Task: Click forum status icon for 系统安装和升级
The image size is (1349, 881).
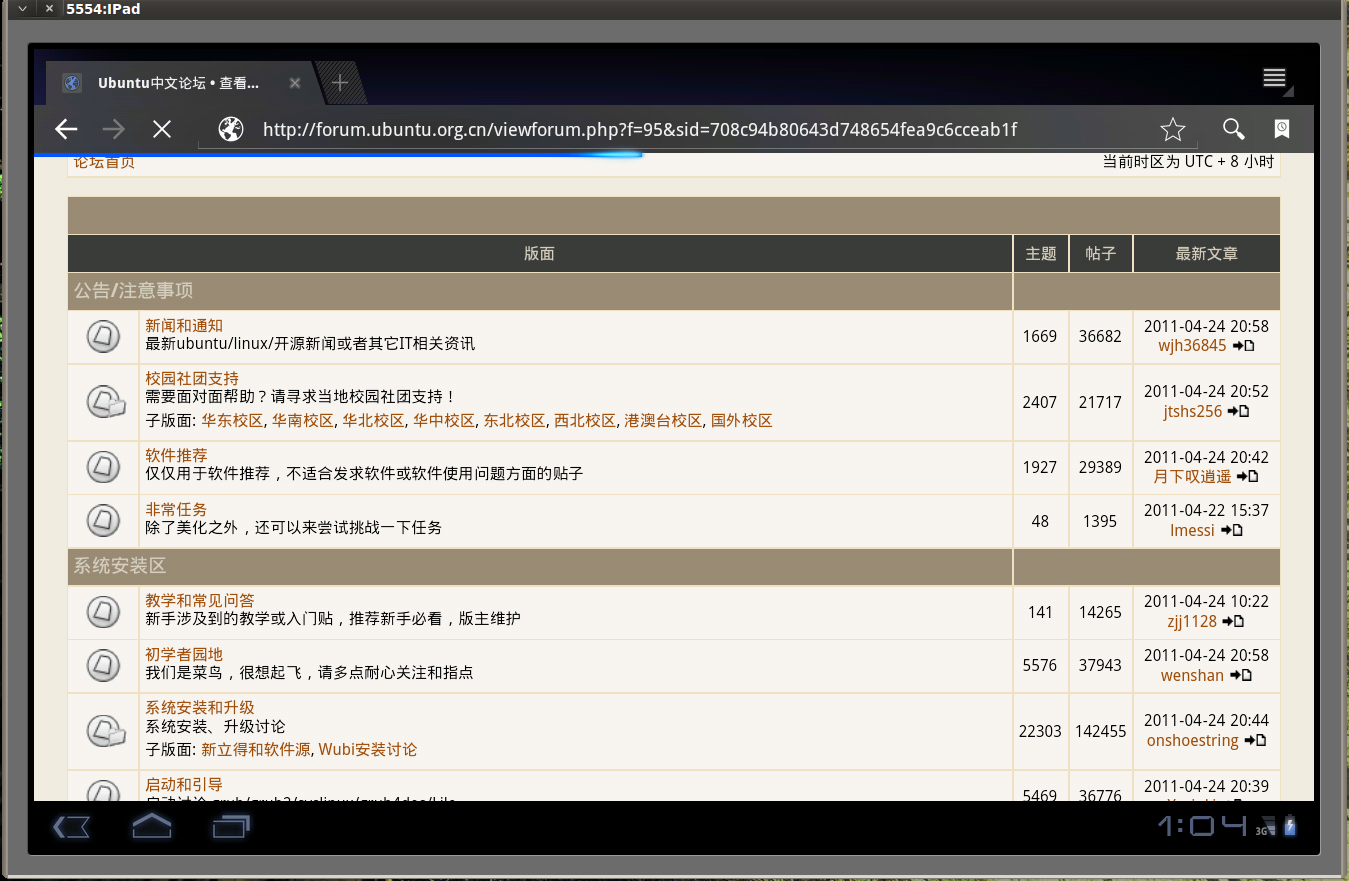Action: pyautogui.click(x=105, y=730)
